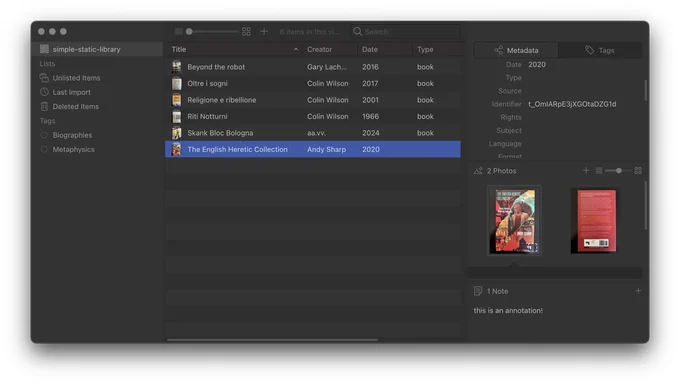Click the Metaphysics tag circle
The image size is (680, 384).
tap(44, 149)
